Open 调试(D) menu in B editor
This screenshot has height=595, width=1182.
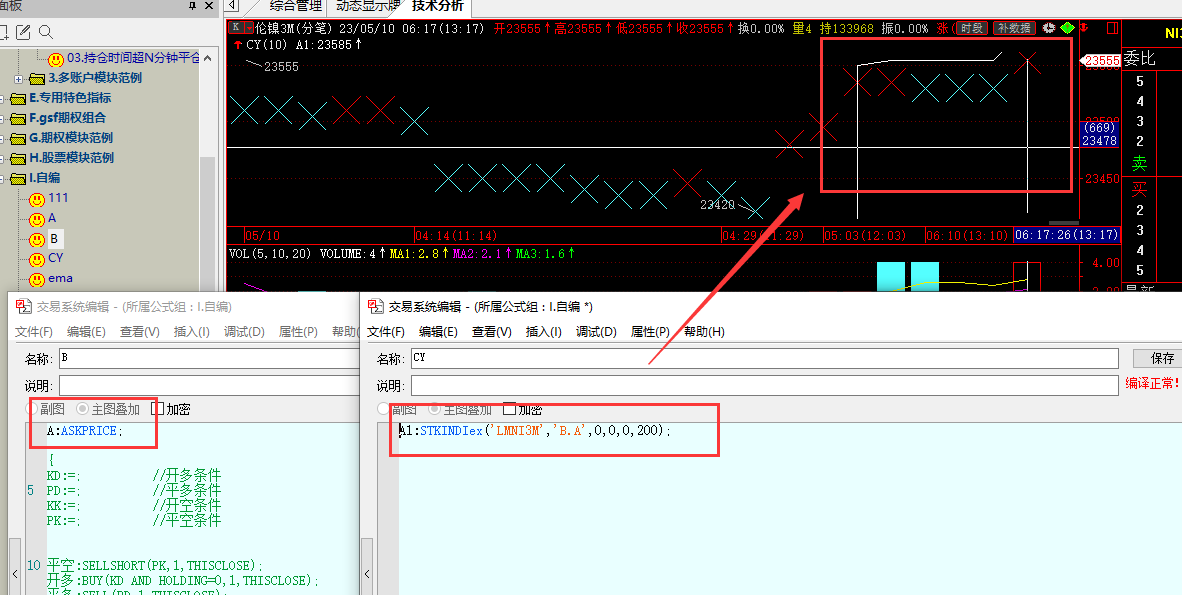click(244, 332)
